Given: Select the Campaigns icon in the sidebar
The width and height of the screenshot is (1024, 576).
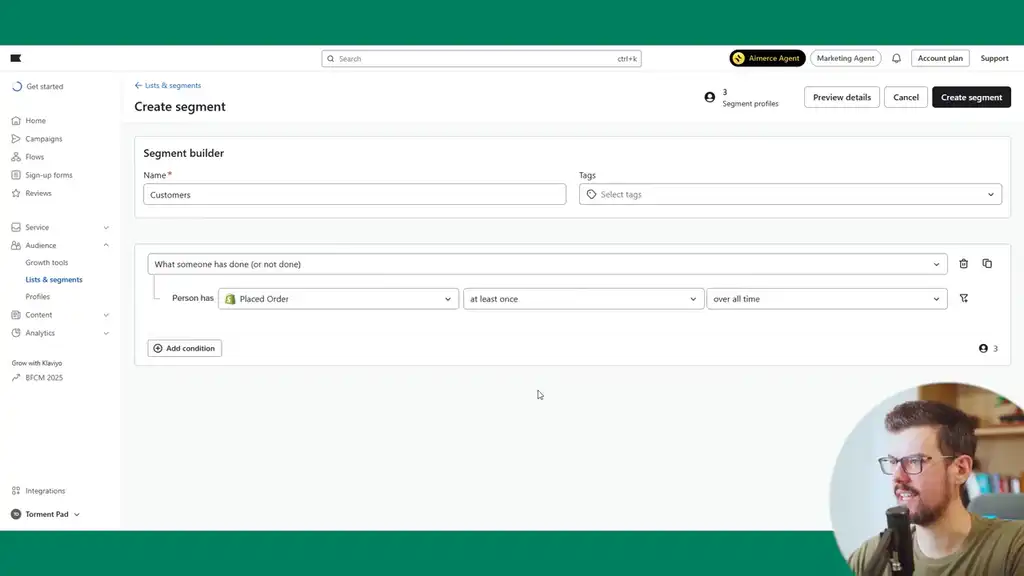Looking at the screenshot, I should 15,138.
